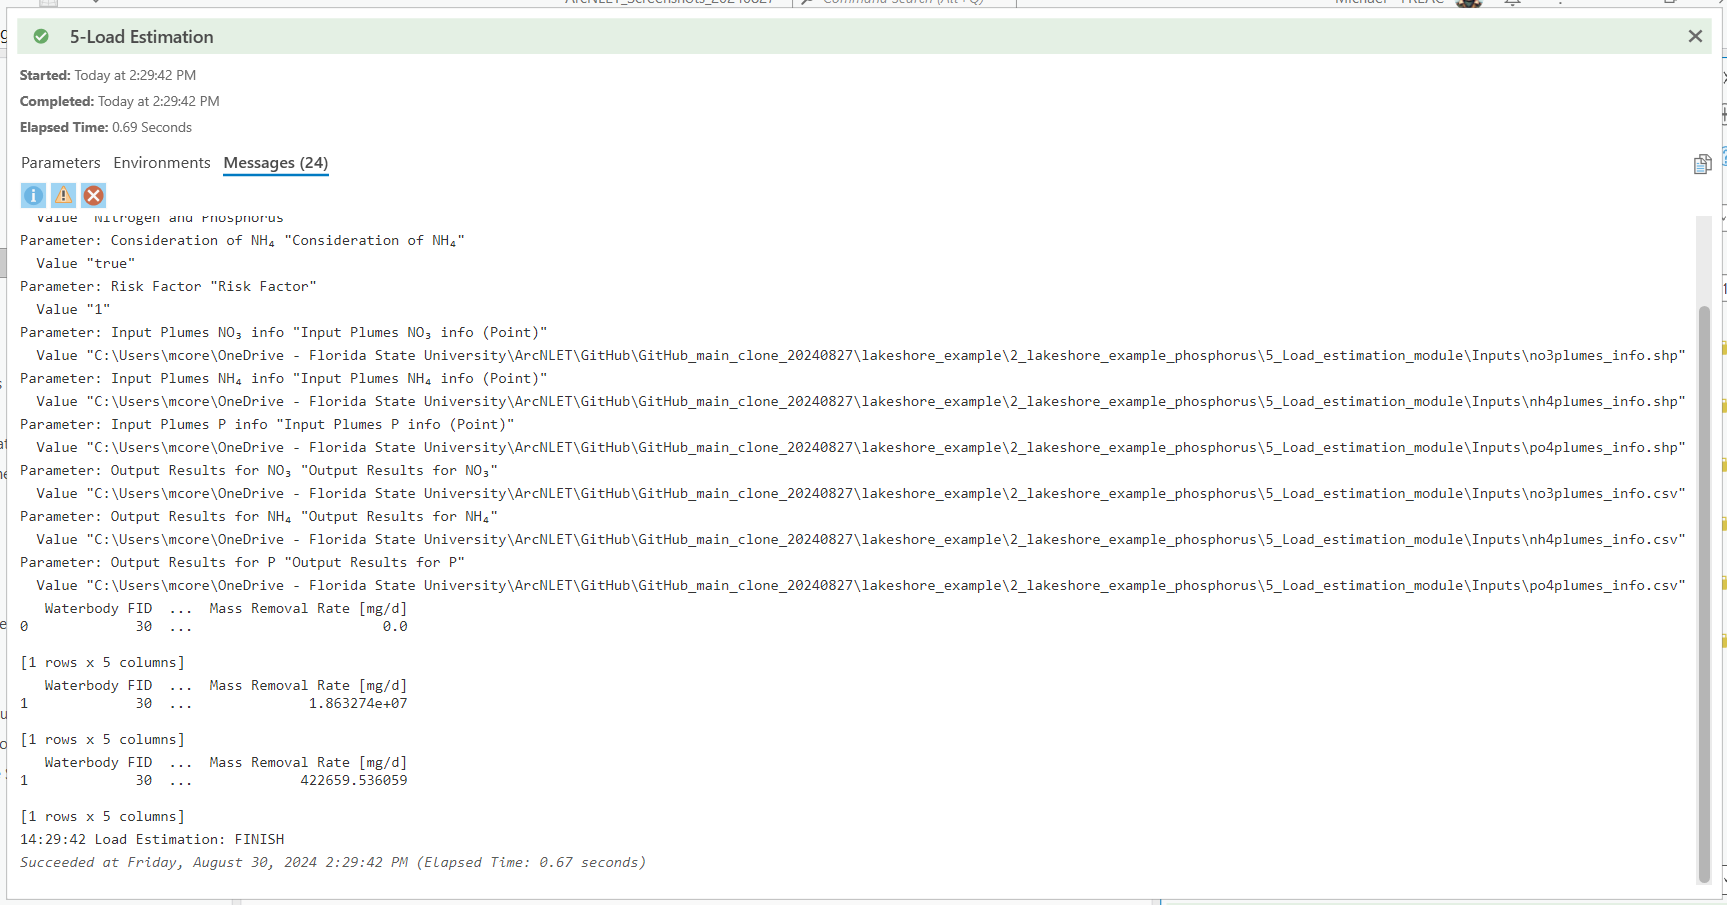Screen dimensions: 1727x905
Task: Click the mass removal rate value 1.863274e+07
Action: click(358, 703)
